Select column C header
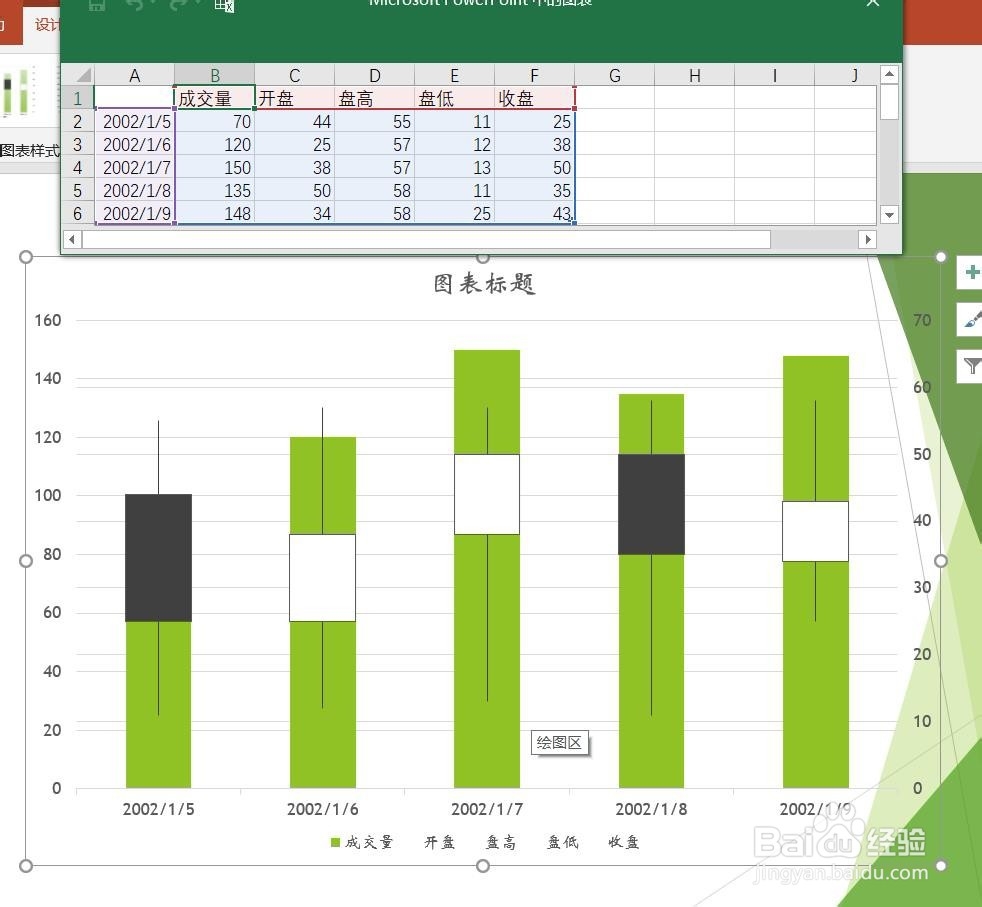 pyautogui.click(x=294, y=76)
